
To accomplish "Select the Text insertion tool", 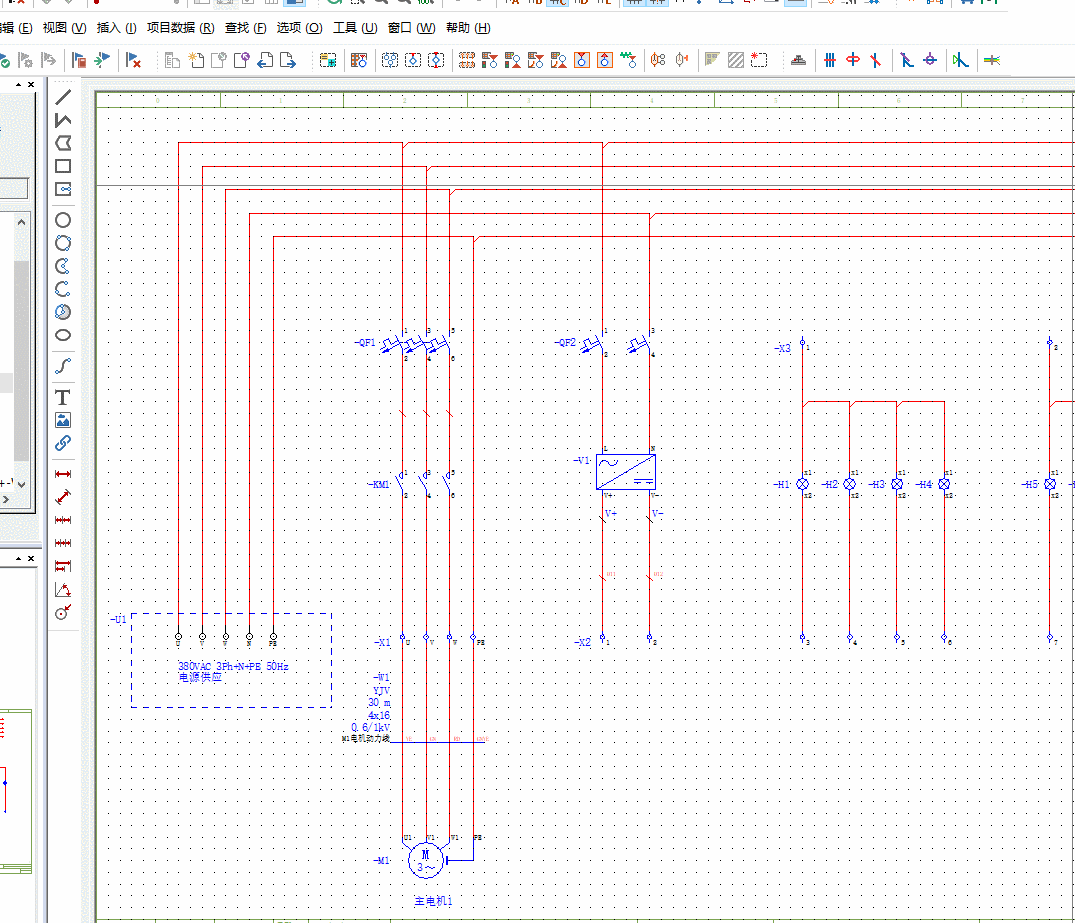I will point(63,398).
